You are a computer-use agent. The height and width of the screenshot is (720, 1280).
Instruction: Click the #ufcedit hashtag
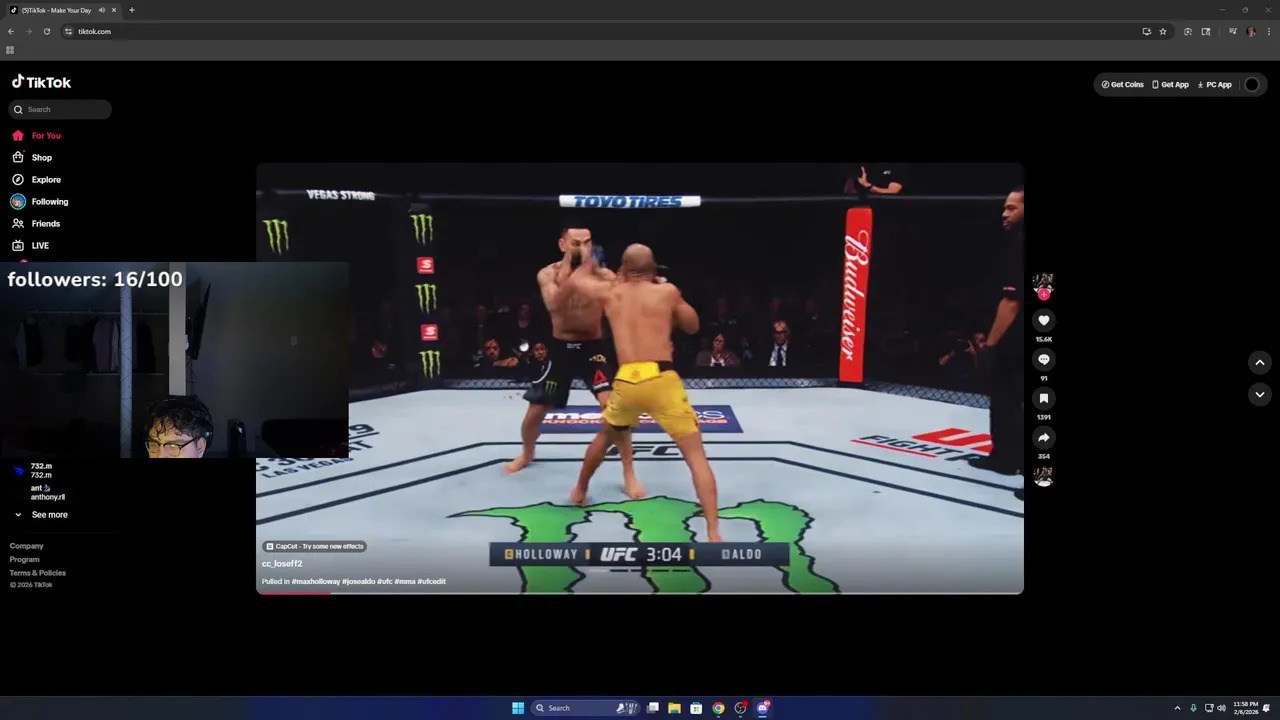tap(431, 581)
